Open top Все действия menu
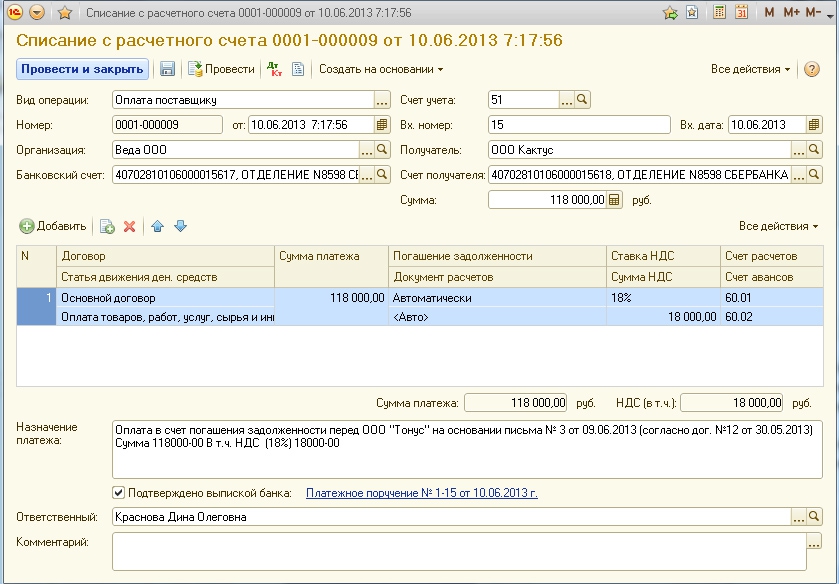Screen dimensions: 839x584 click(x=750, y=69)
